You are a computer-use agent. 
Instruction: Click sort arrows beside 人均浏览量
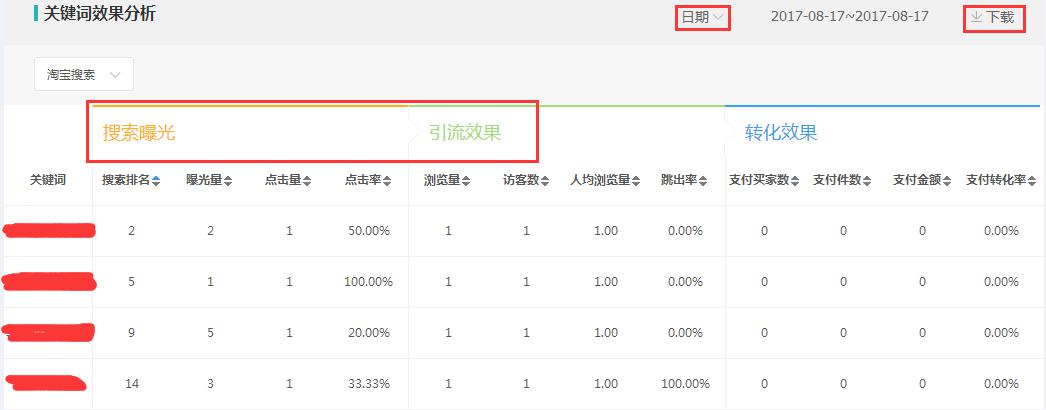click(637, 181)
